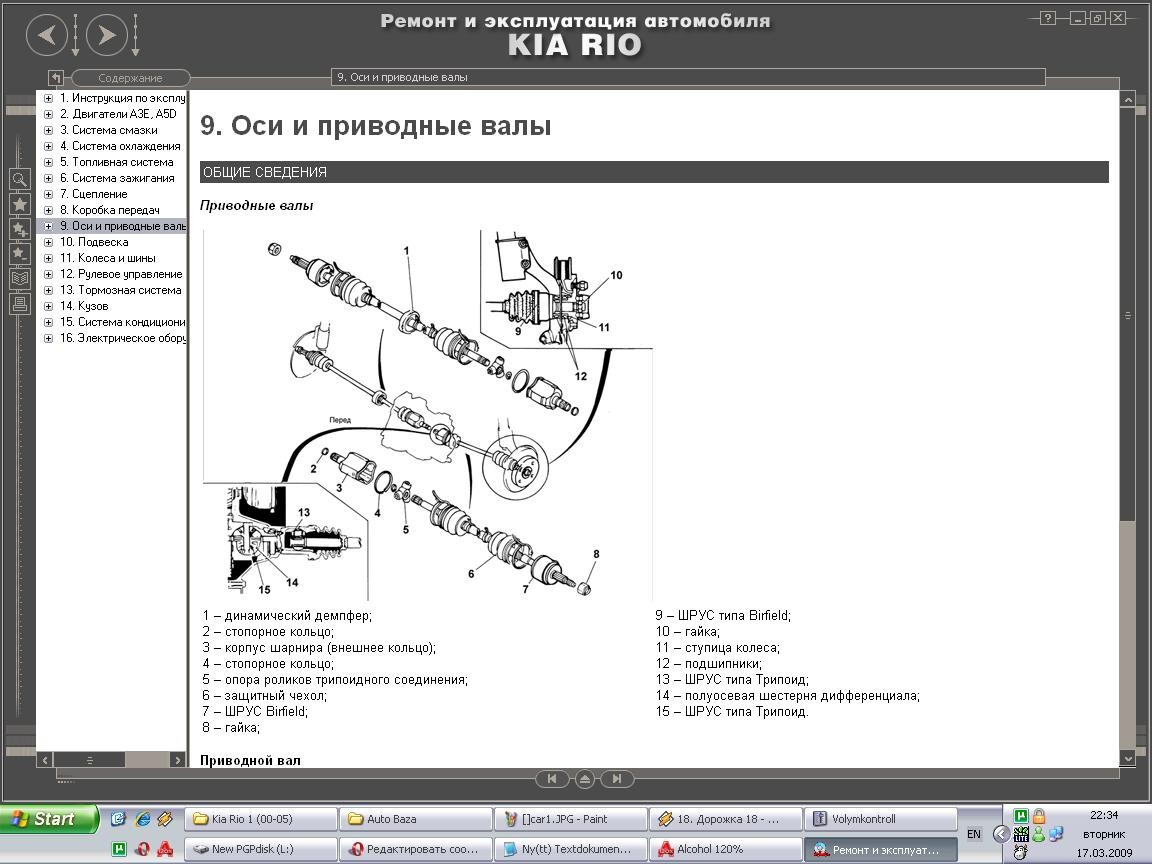Expand hidden tray icons with the arrow
This screenshot has height=864, width=1152.
coord(1000,834)
